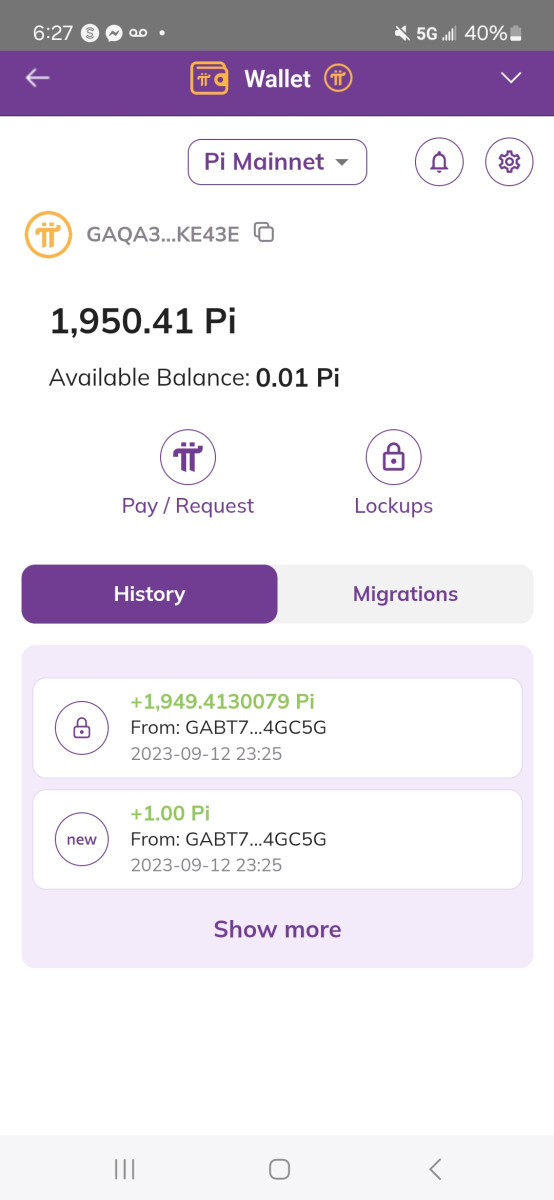
Task: Tap the lock icon on the 1,949.4130079 Pi transaction
Action: (82, 728)
